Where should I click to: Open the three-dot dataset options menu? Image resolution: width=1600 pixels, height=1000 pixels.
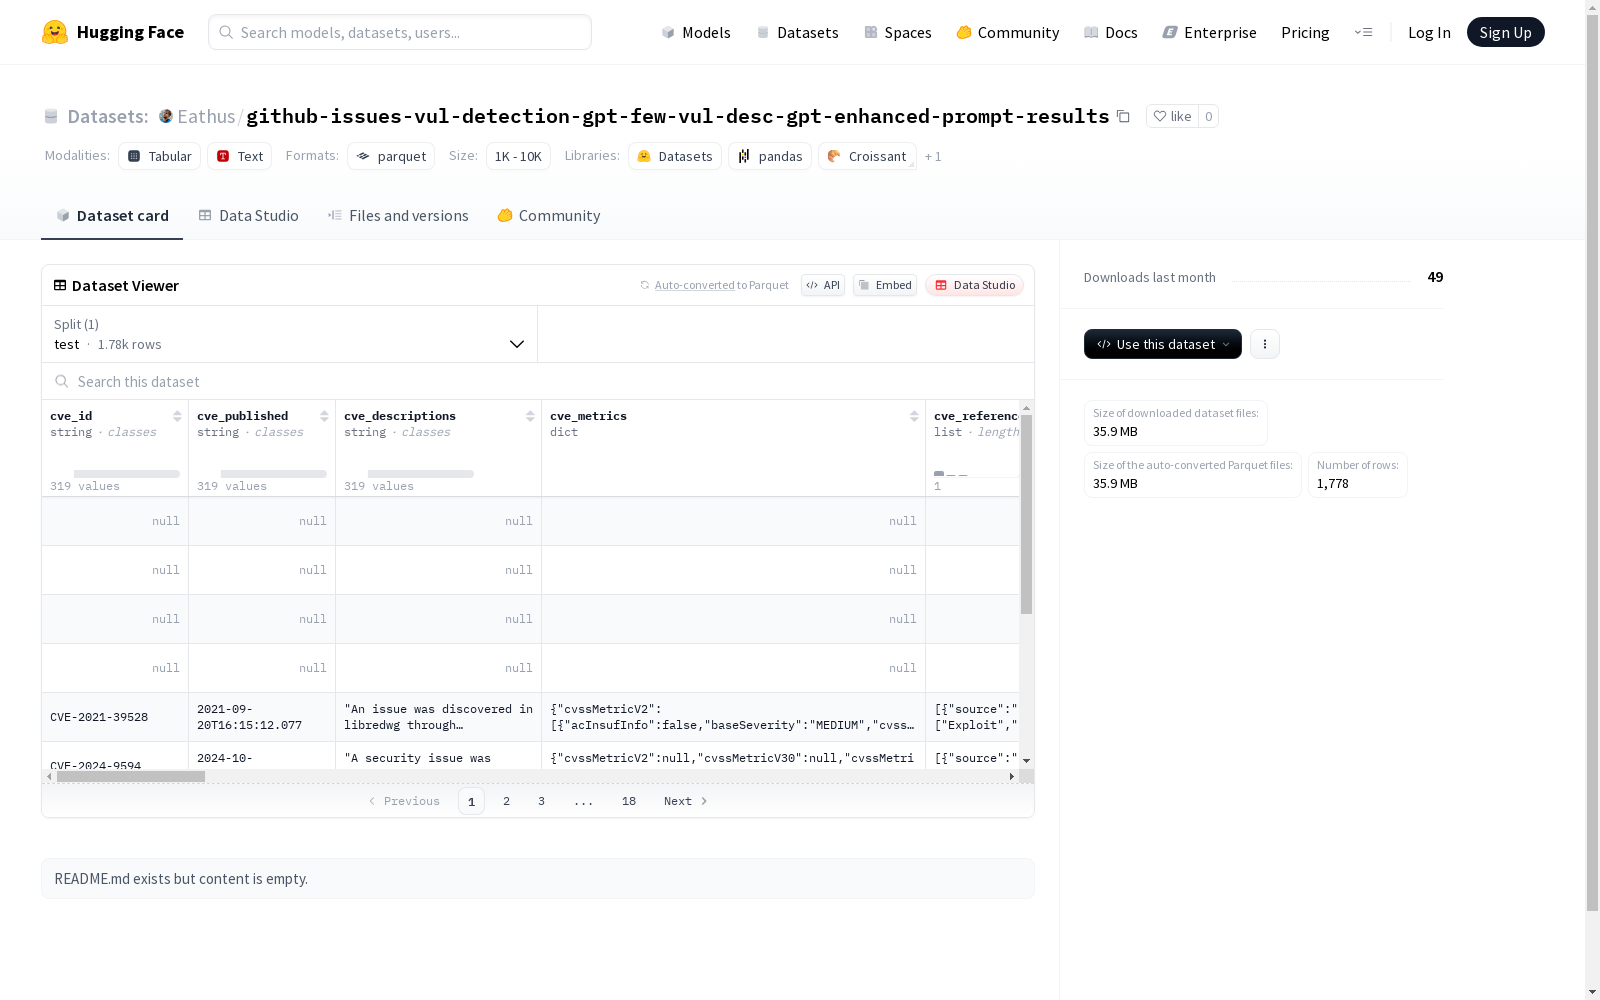coord(1265,344)
